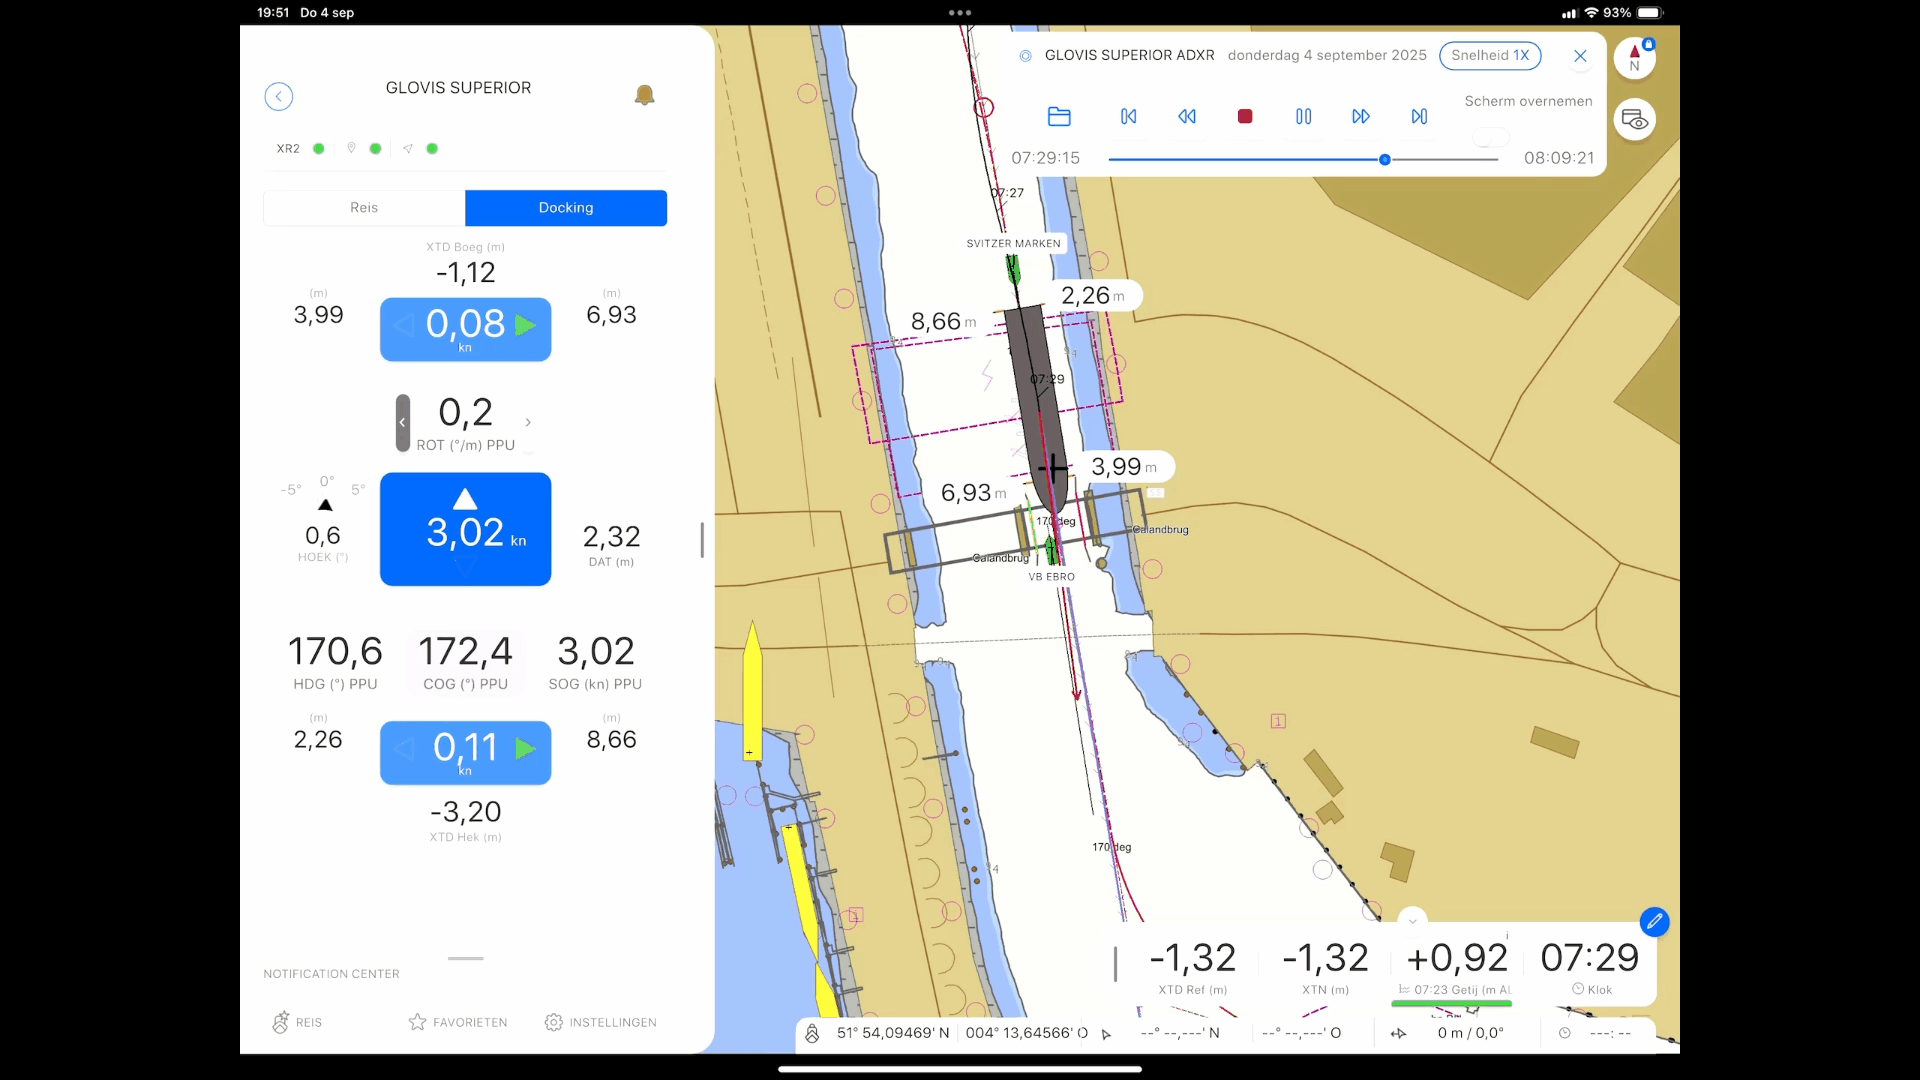Change playback speed Snelheid 1X

point(1489,56)
